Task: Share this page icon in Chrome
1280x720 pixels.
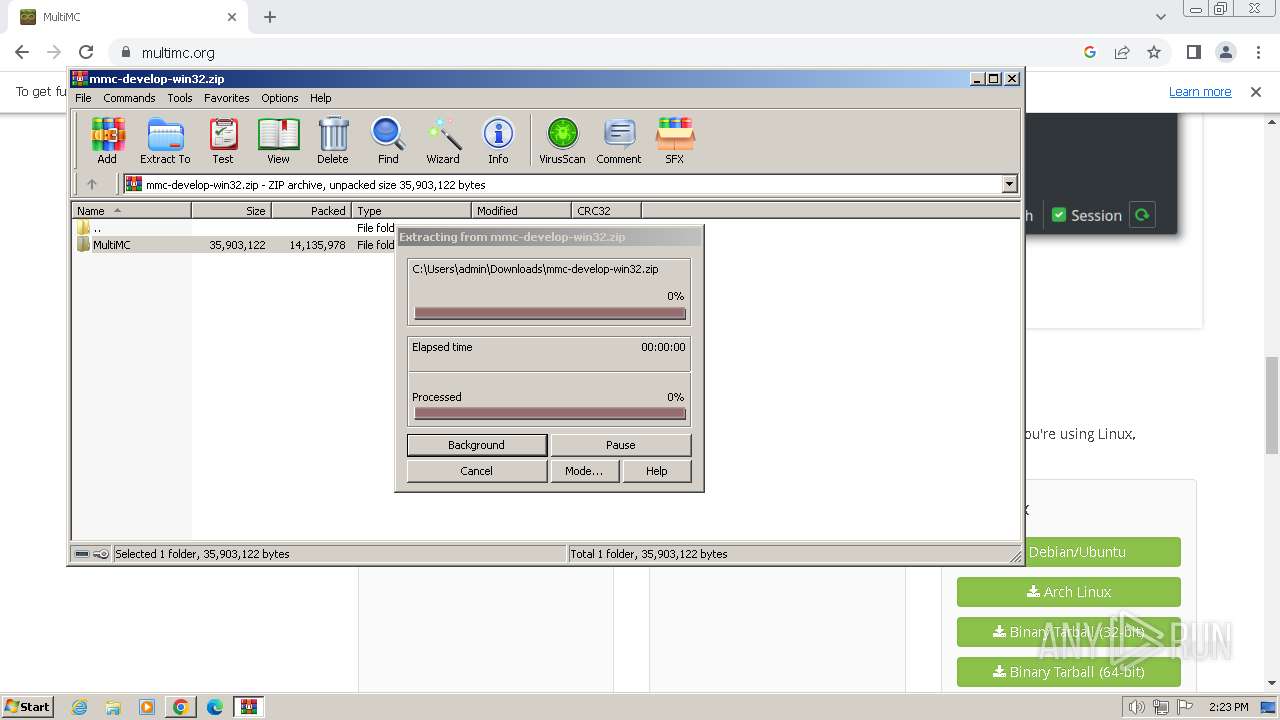Action: 1122,52
